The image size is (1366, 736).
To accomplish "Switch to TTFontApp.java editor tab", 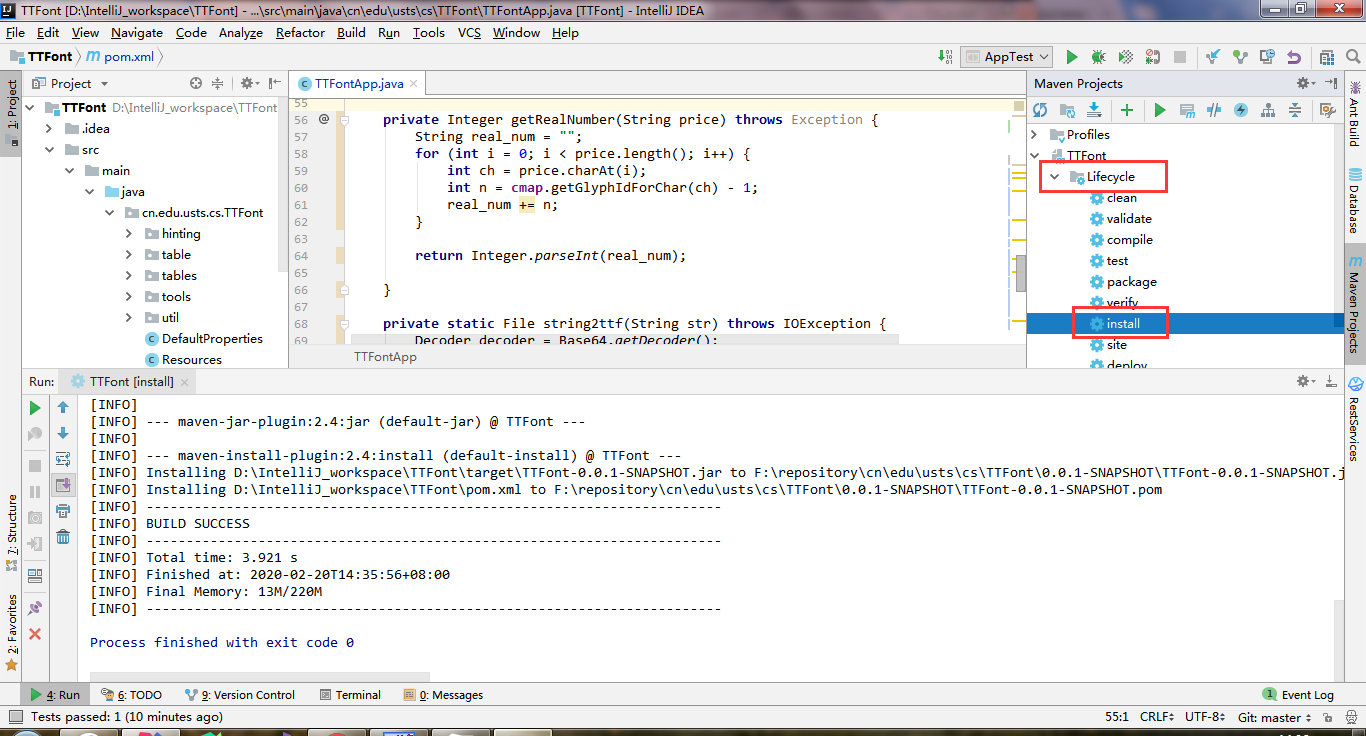I will pyautogui.click(x=358, y=83).
